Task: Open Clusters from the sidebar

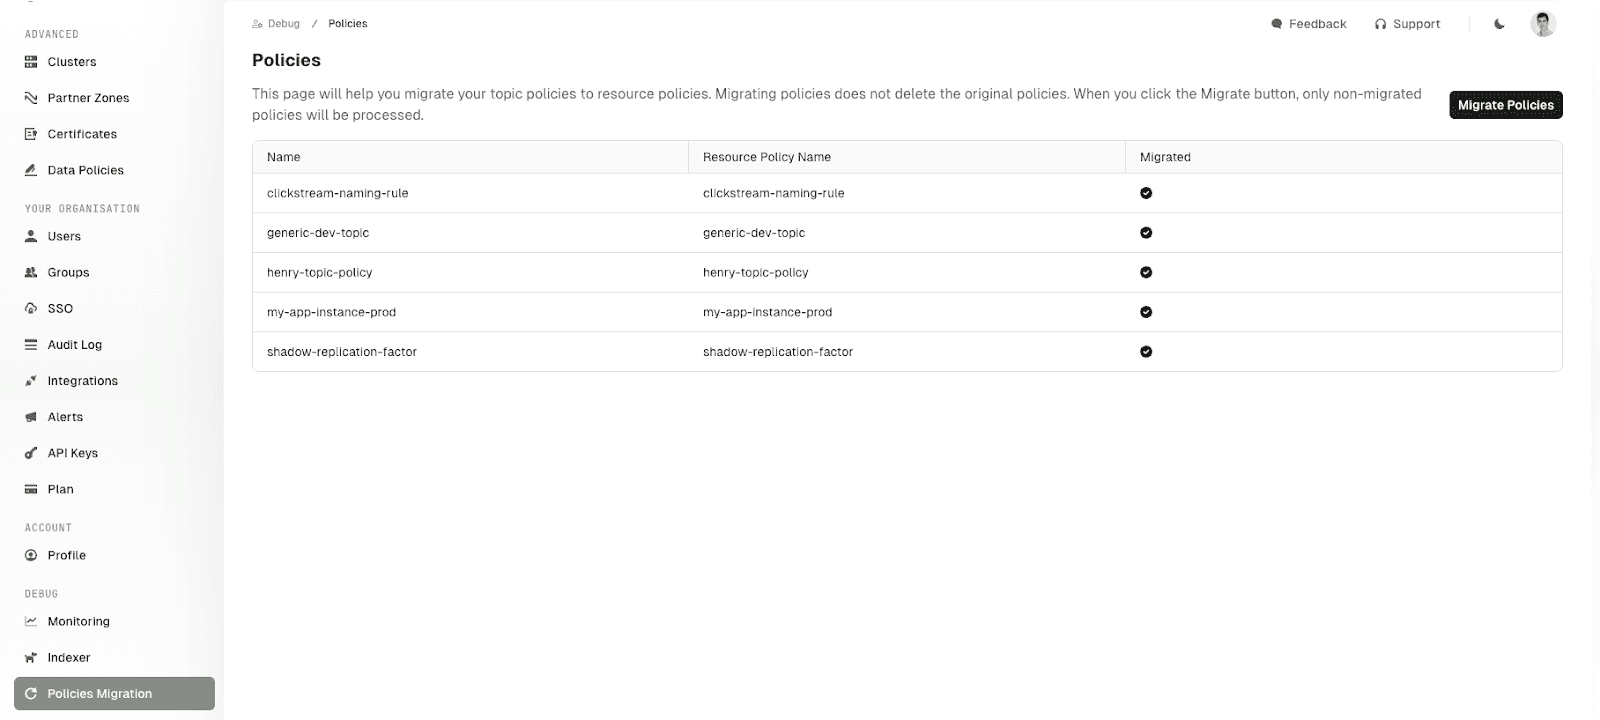Action: click(x=72, y=62)
